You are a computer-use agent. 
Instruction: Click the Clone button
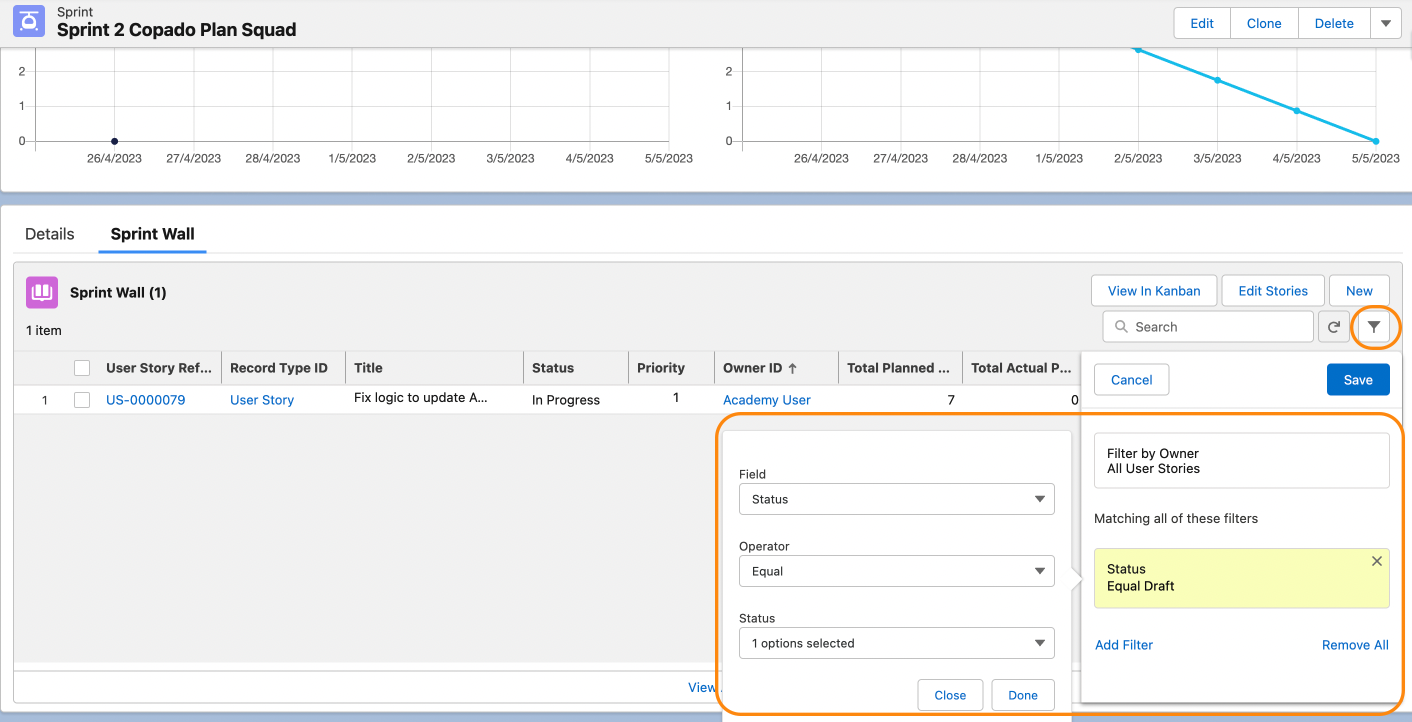(1264, 23)
